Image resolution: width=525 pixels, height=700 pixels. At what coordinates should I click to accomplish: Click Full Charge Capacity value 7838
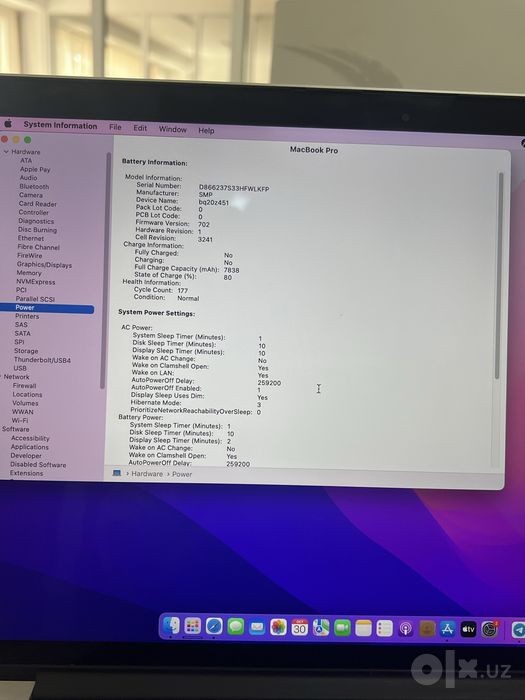tap(231, 270)
